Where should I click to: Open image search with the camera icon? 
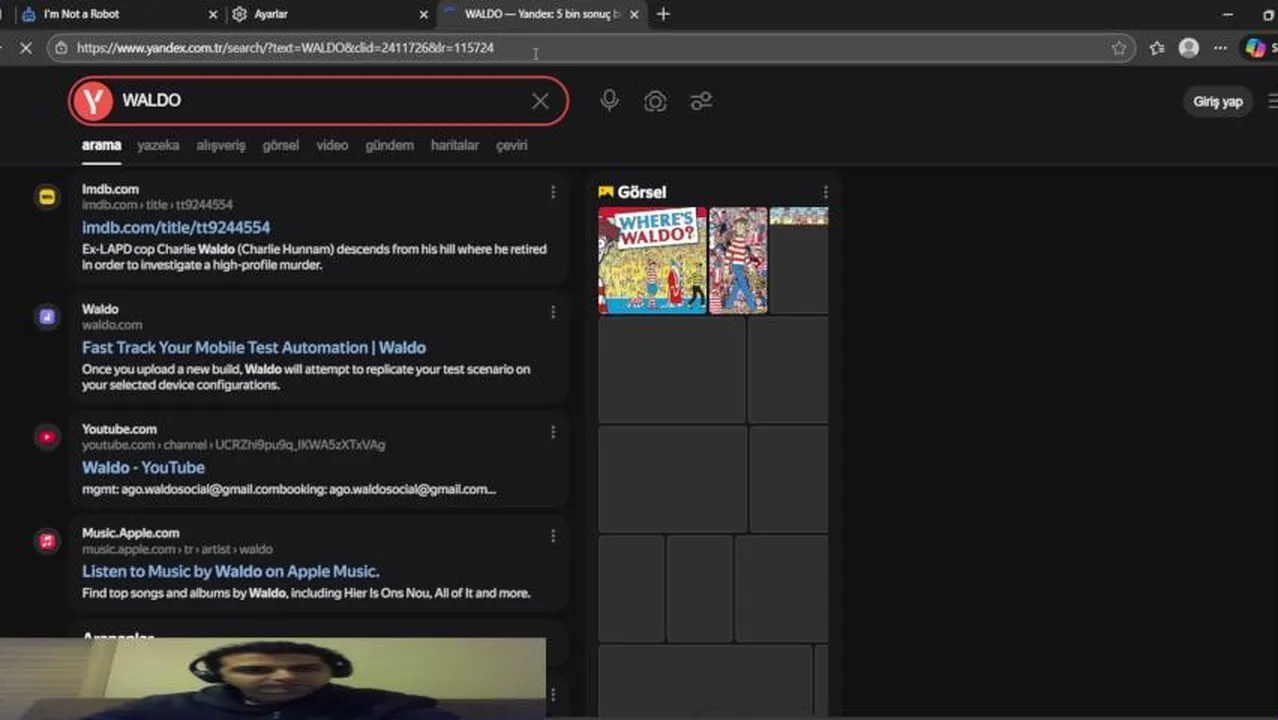pos(655,101)
